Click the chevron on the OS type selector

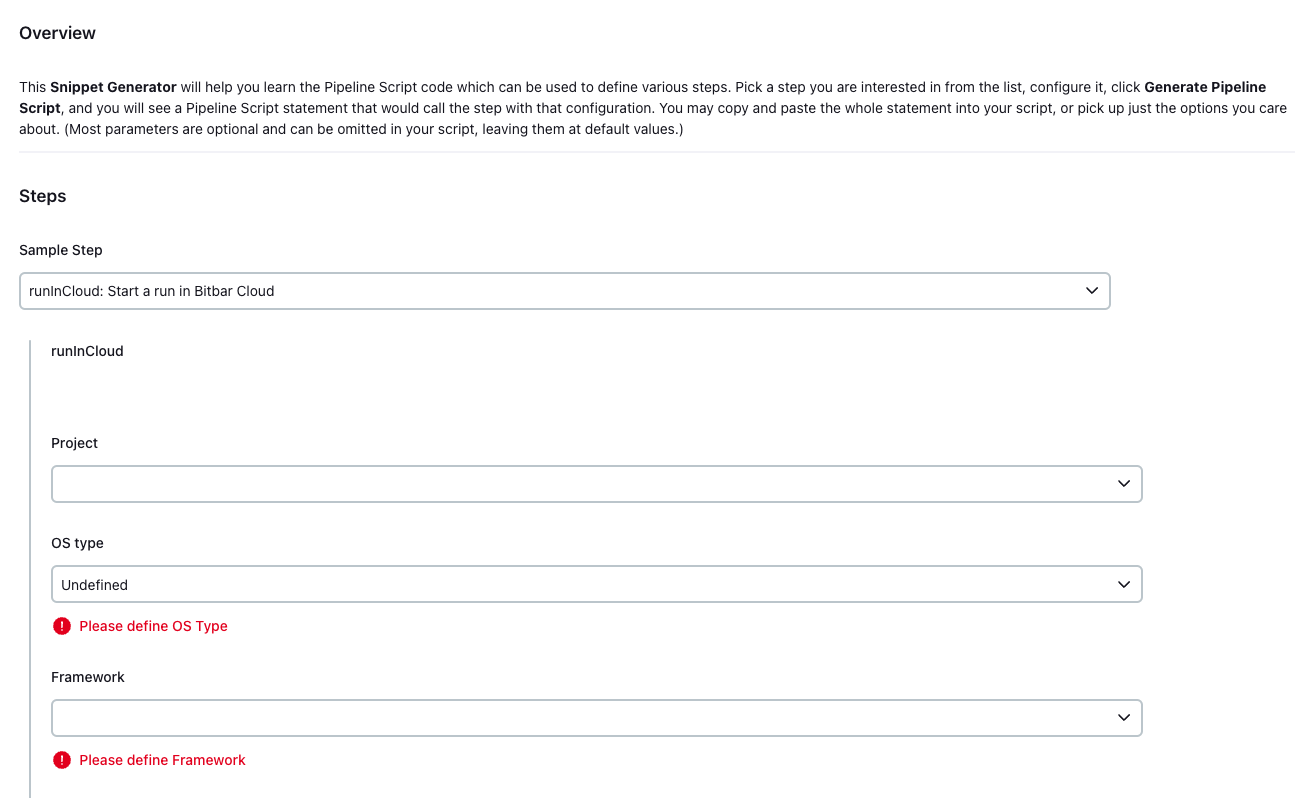[1124, 583]
